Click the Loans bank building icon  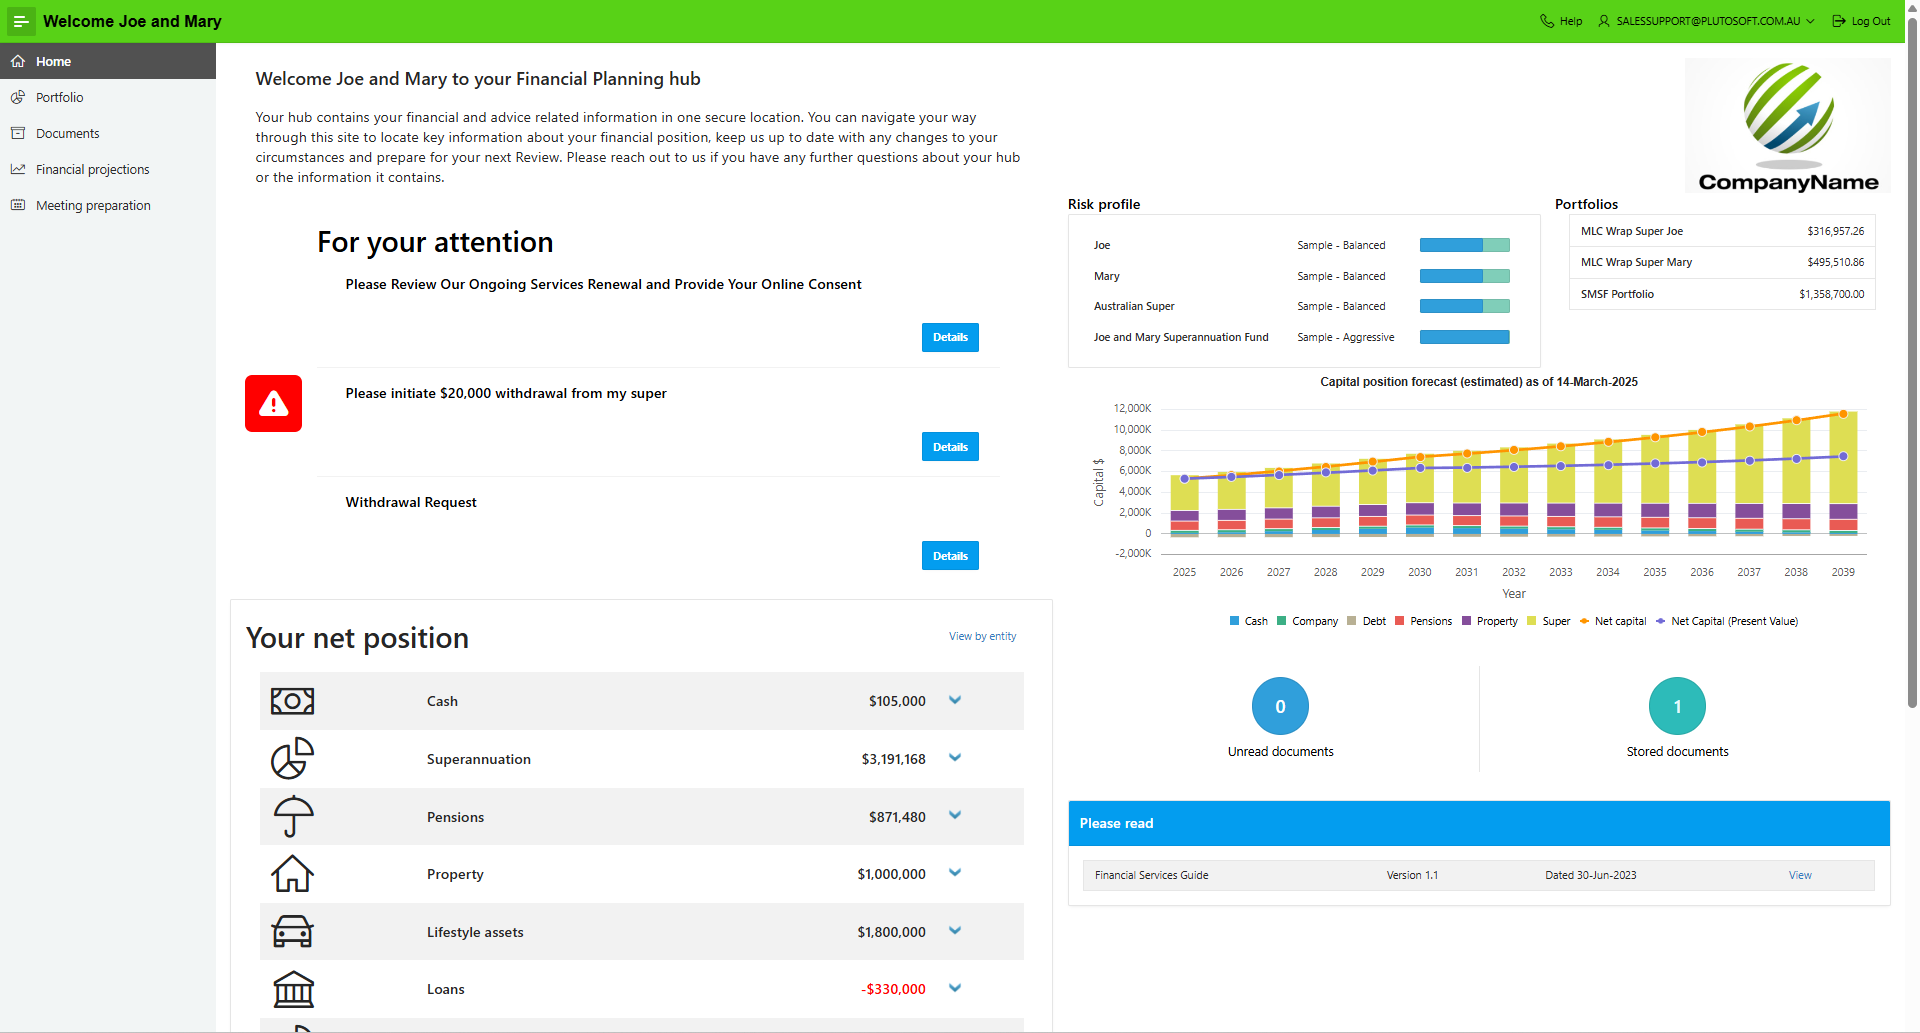click(x=293, y=989)
